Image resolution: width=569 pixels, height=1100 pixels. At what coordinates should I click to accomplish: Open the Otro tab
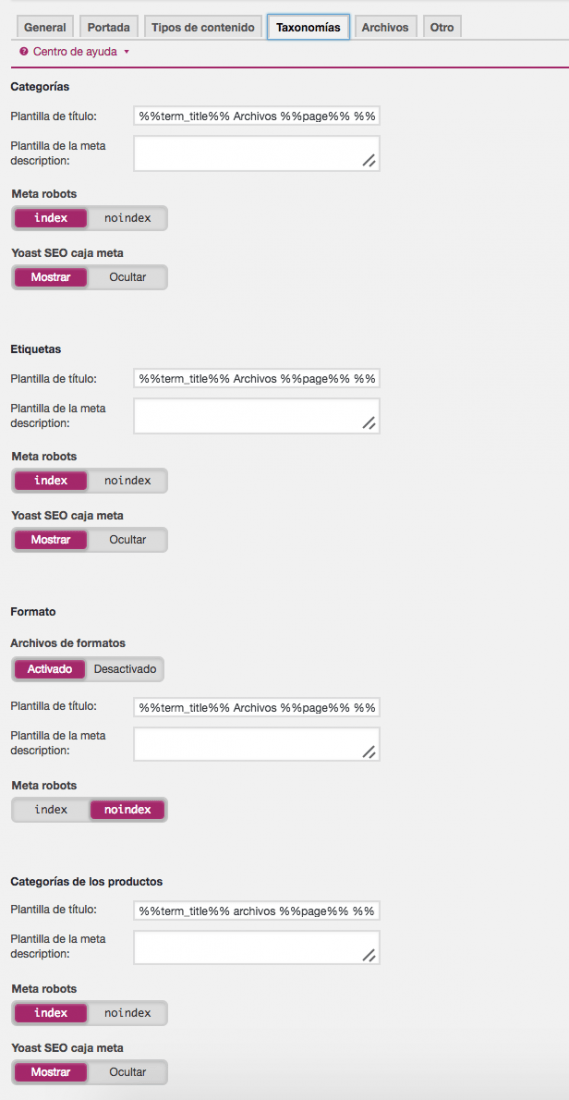(442, 28)
